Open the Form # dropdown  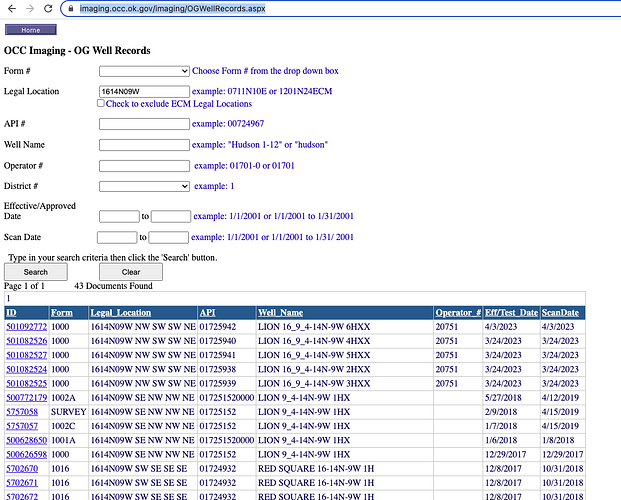coord(144,71)
